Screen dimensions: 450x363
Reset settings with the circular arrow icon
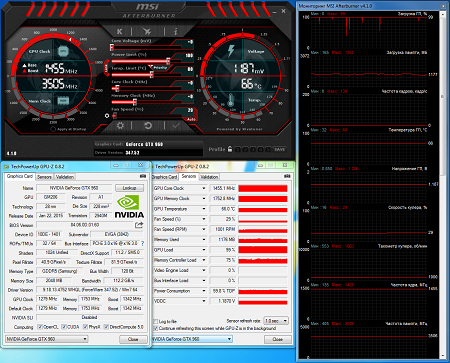click(x=148, y=125)
